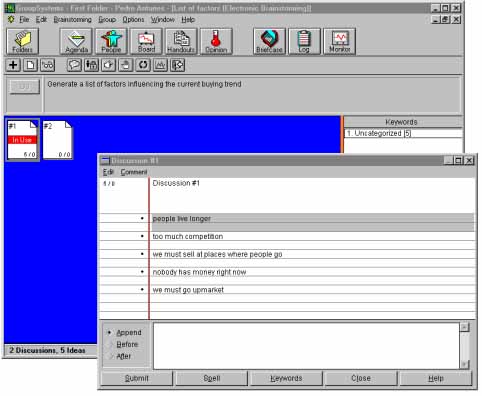This screenshot has height=396, width=482.
Task: Click the hand-on-sheet toolbar icon
Action: click(126, 65)
